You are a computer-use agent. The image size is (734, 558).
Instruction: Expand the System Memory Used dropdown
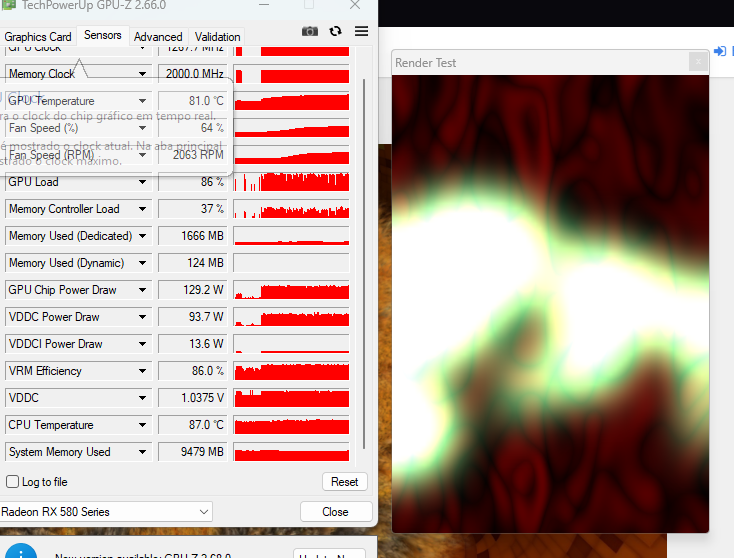(142, 452)
